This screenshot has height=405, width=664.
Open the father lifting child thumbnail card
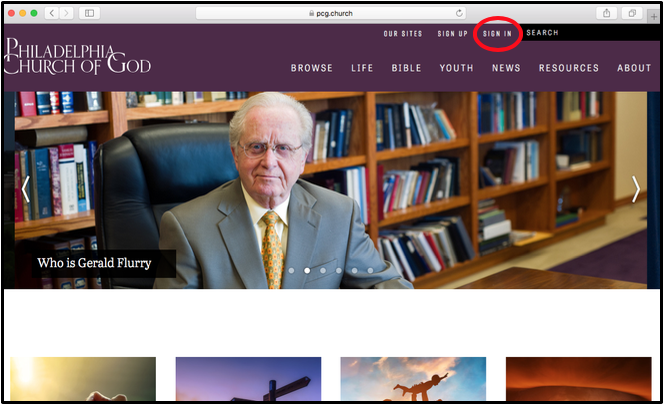point(413,379)
